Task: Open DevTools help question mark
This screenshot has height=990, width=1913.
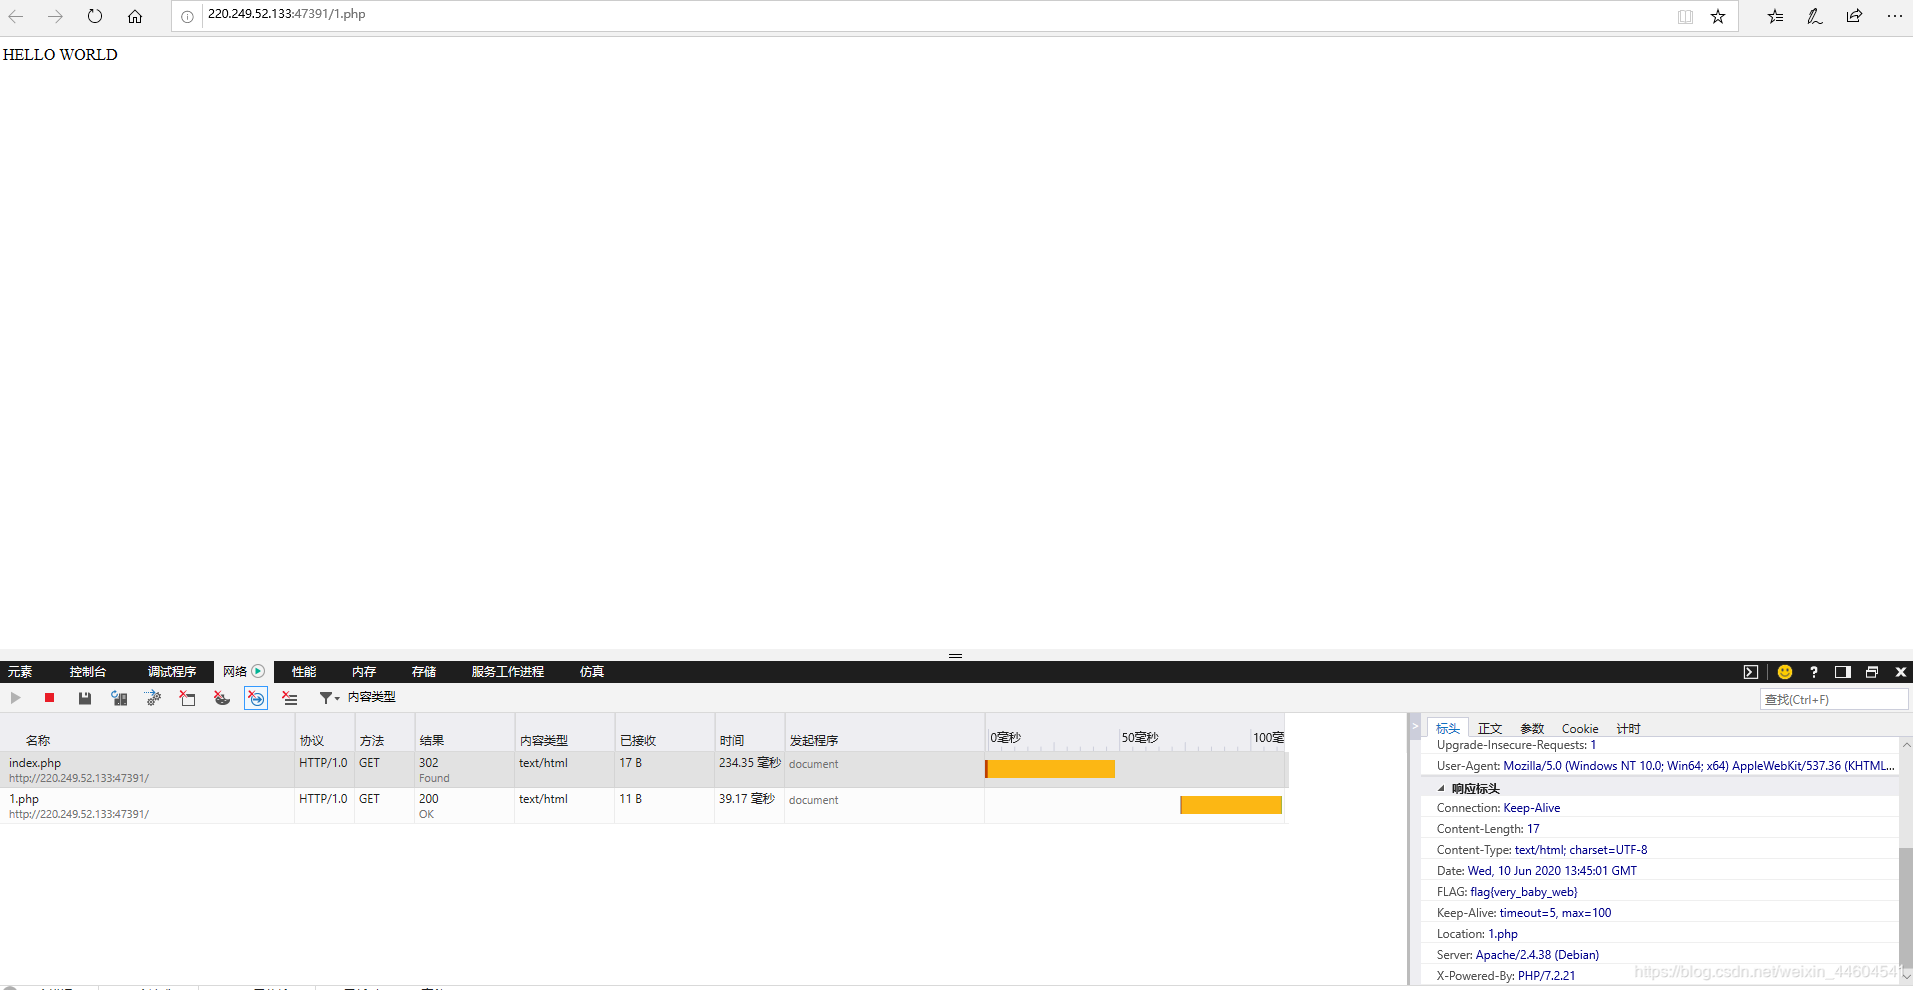Action: point(1813,672)
